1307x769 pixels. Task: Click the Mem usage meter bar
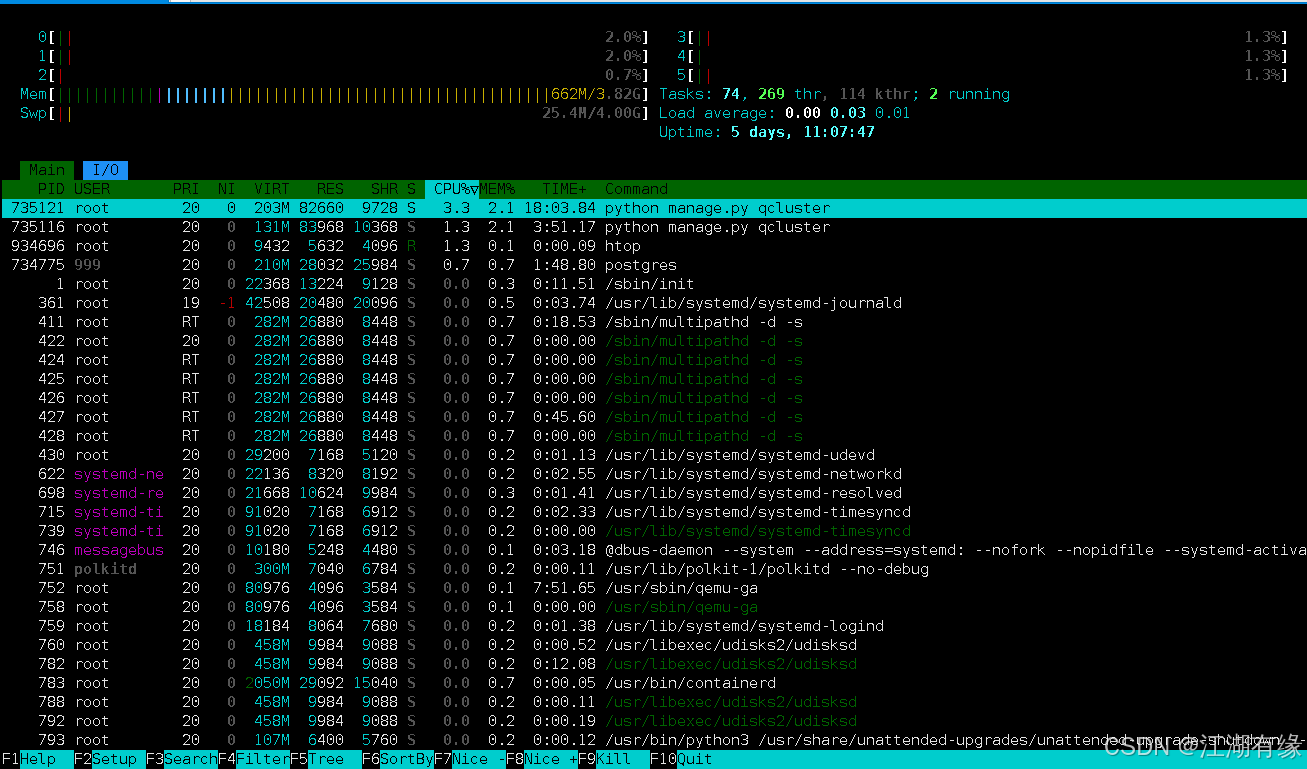tap(334, 94)
